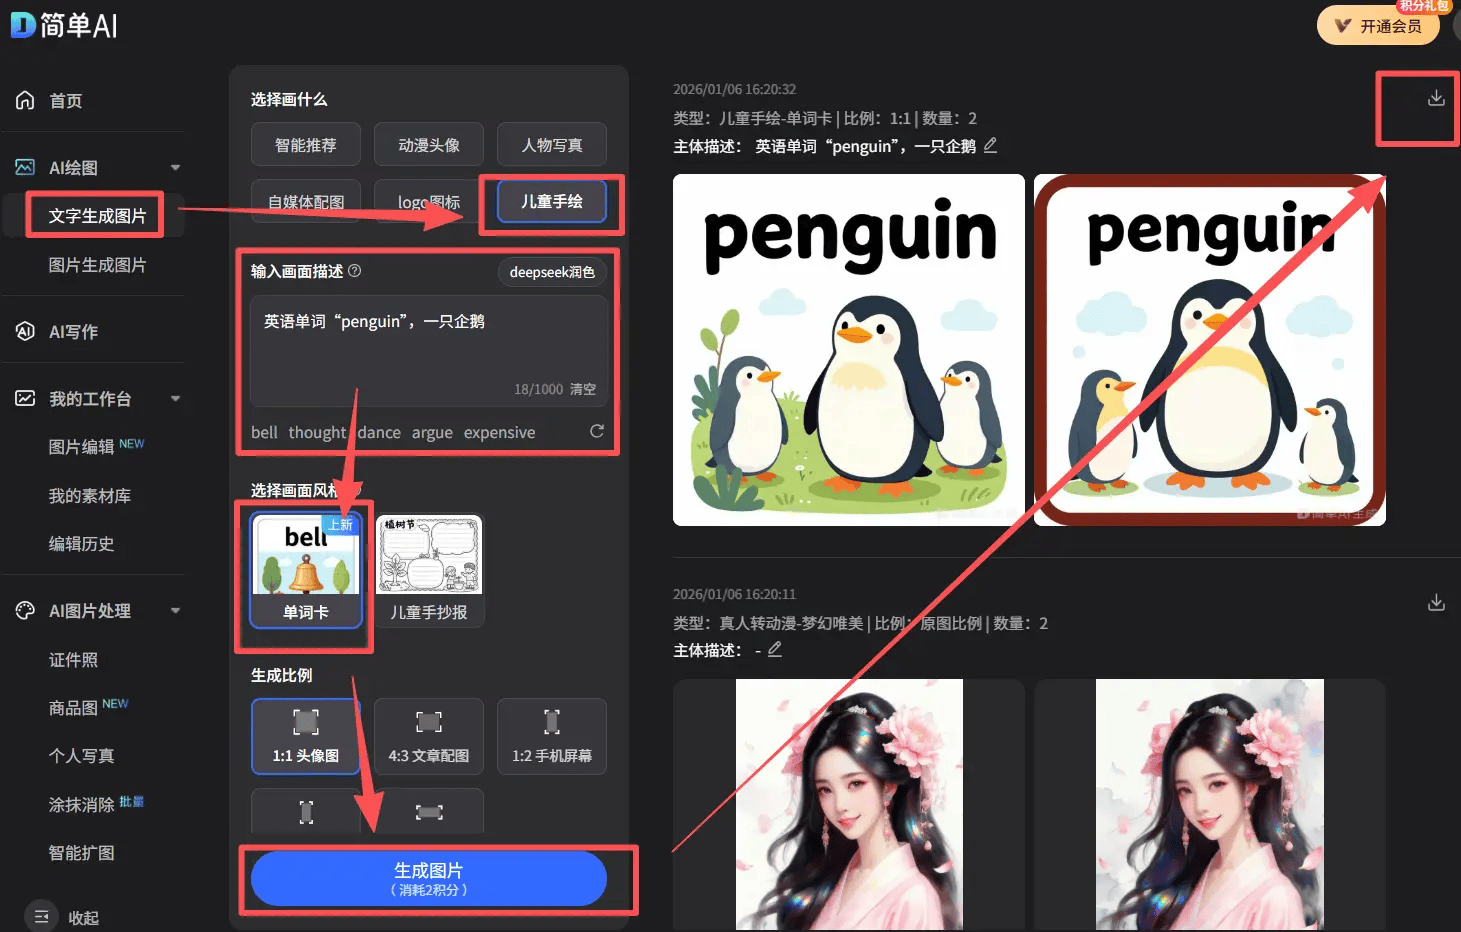Screen dimensions: 1461x932
Task: Open 图片生成图片 in the sidebar
Action: tap(97, 265)
